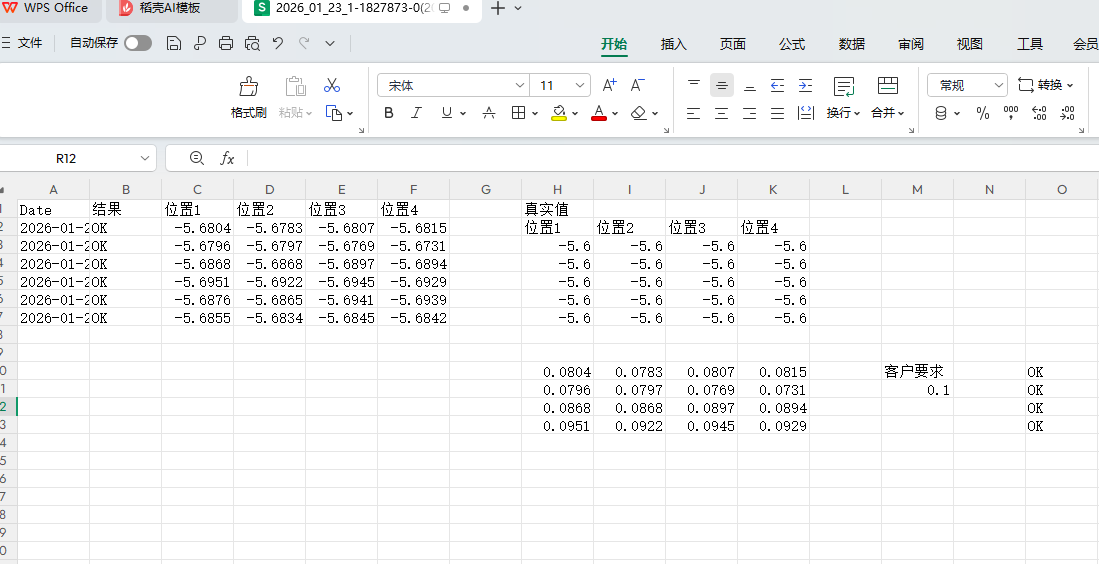The height and width of the screenshot is (564, 1099).
Task: Decrease indent in cell
Action: (777, 85)
